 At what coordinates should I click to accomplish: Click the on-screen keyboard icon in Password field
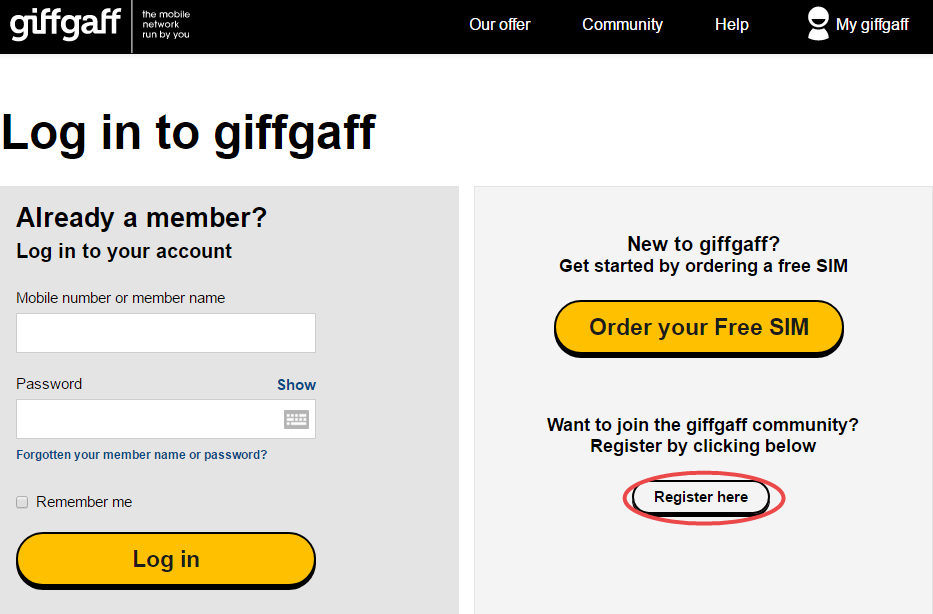pyautogui.click(x=296, y=419)
